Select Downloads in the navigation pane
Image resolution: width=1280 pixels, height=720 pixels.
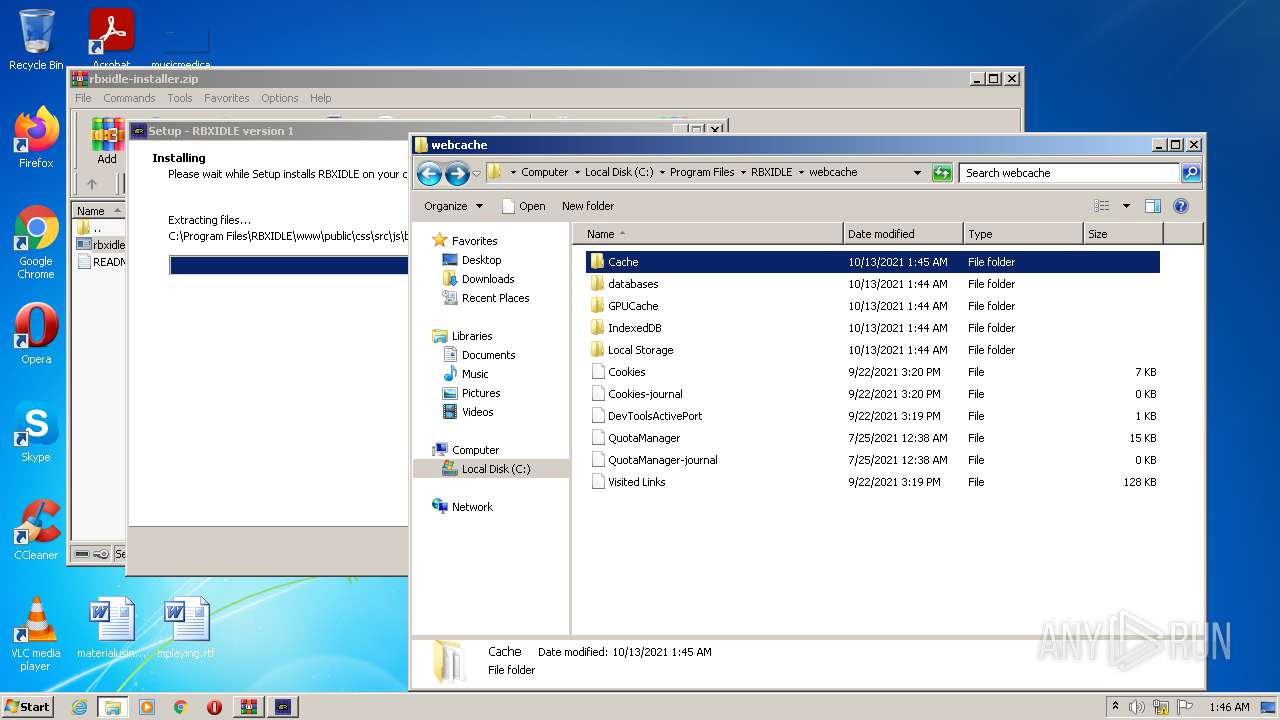pyautogui.click(x=488, y=279)
